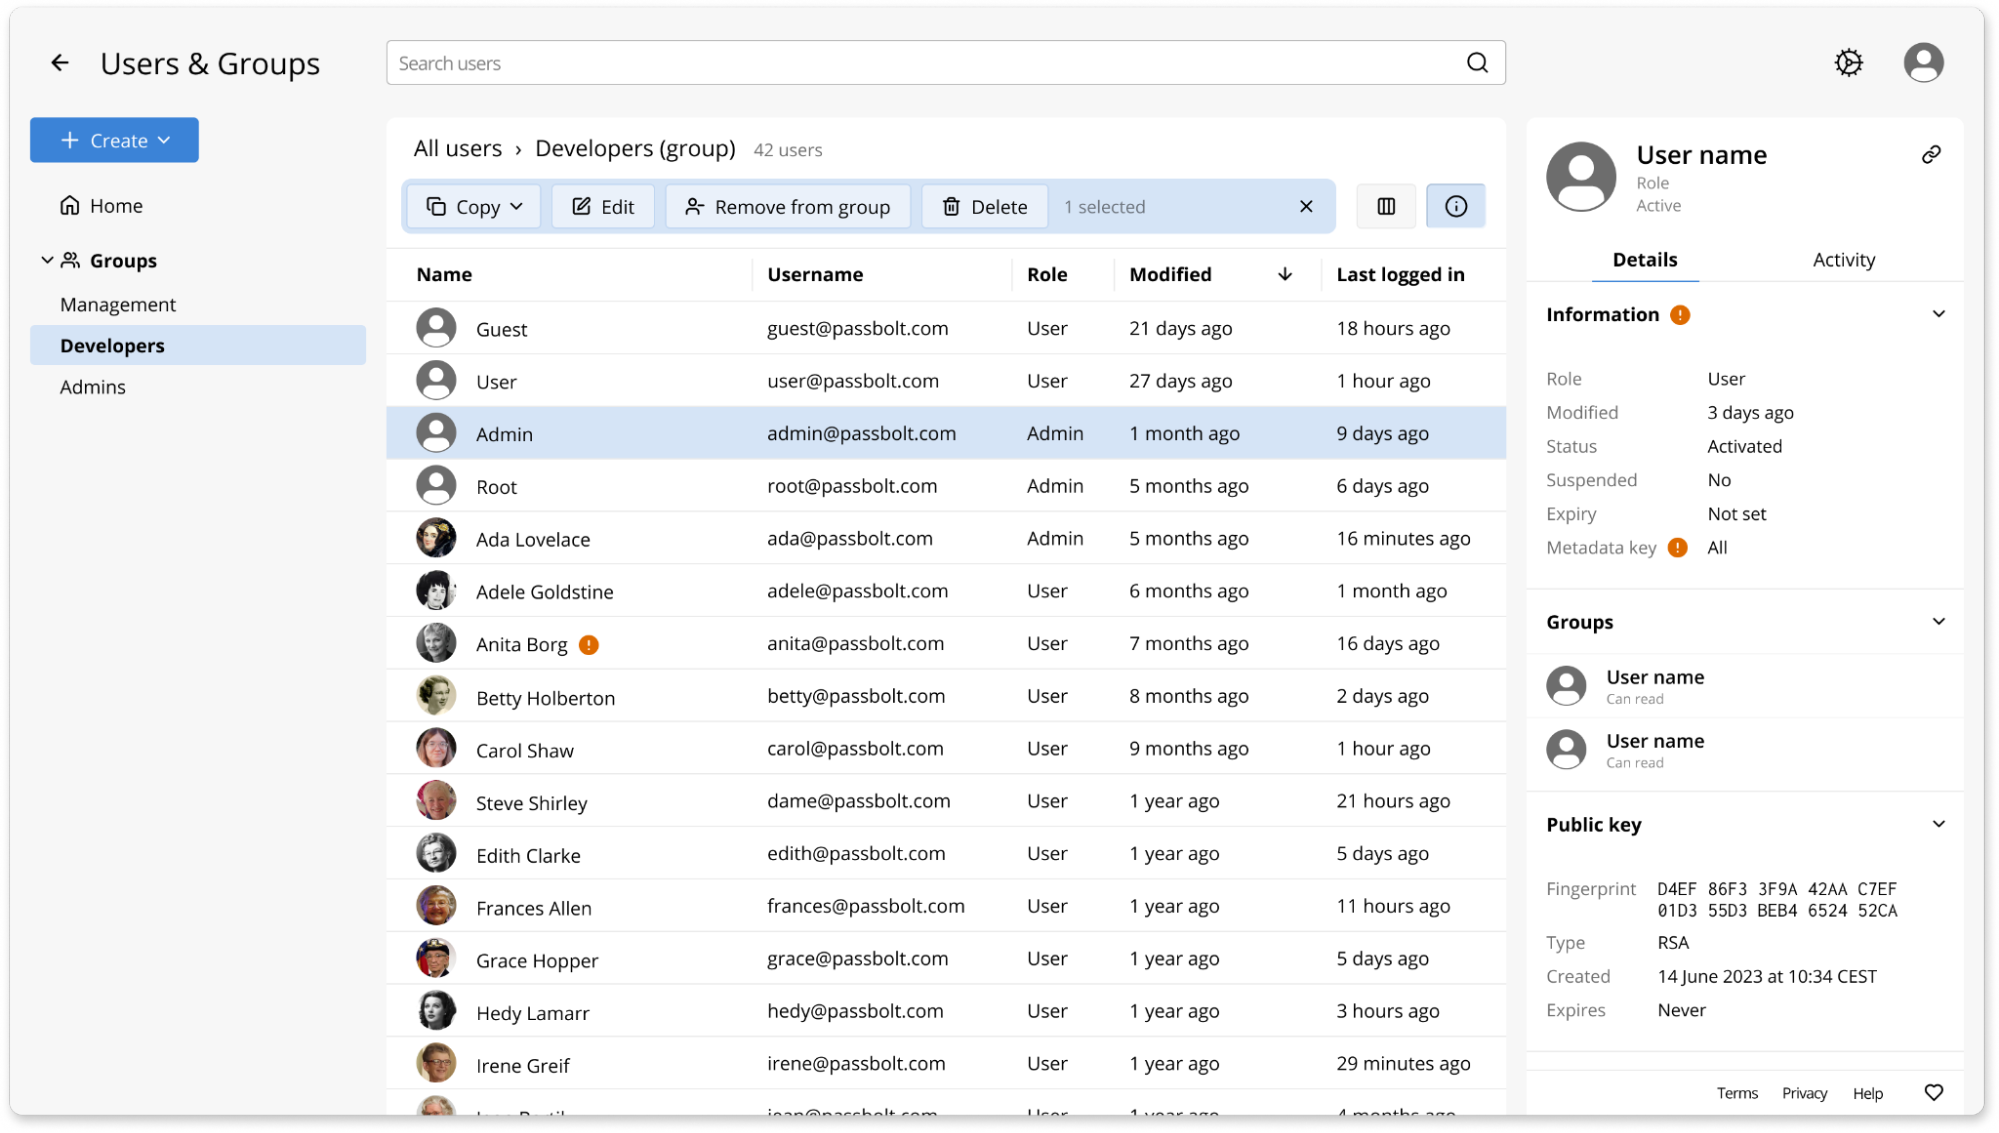Click Remove from group button
1999x1133 pixels.
point(788,206)
